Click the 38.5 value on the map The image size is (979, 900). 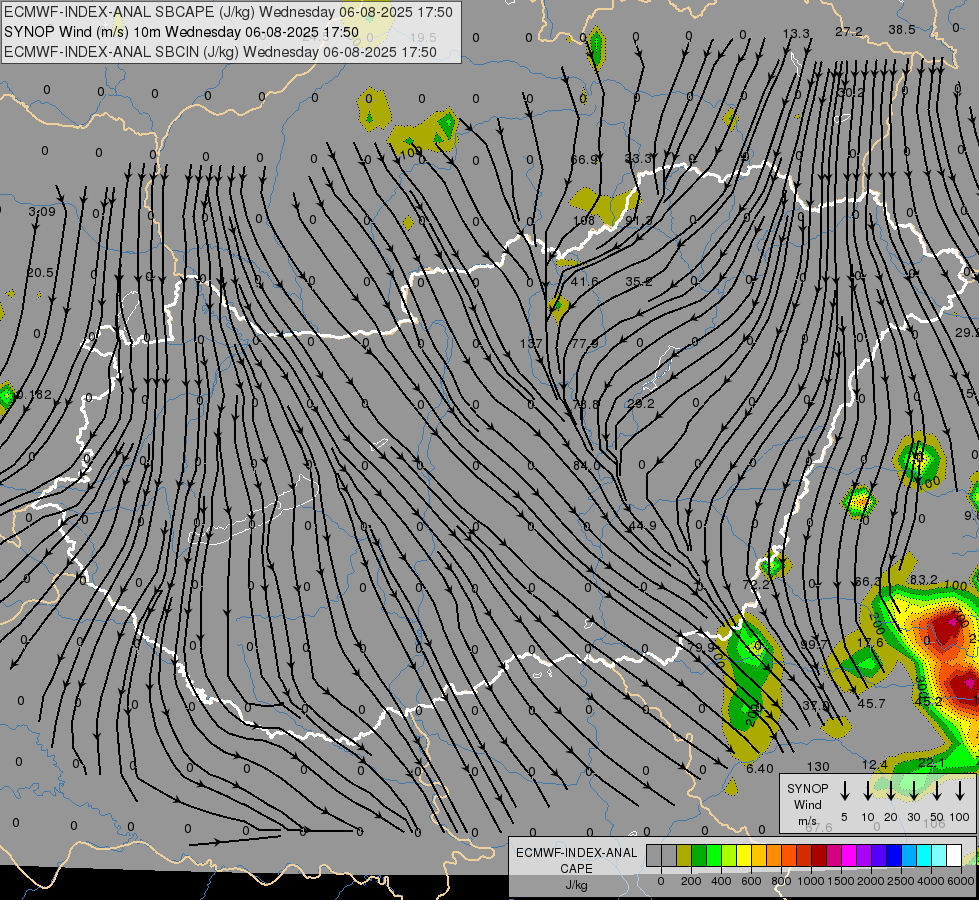pos(902,30)
